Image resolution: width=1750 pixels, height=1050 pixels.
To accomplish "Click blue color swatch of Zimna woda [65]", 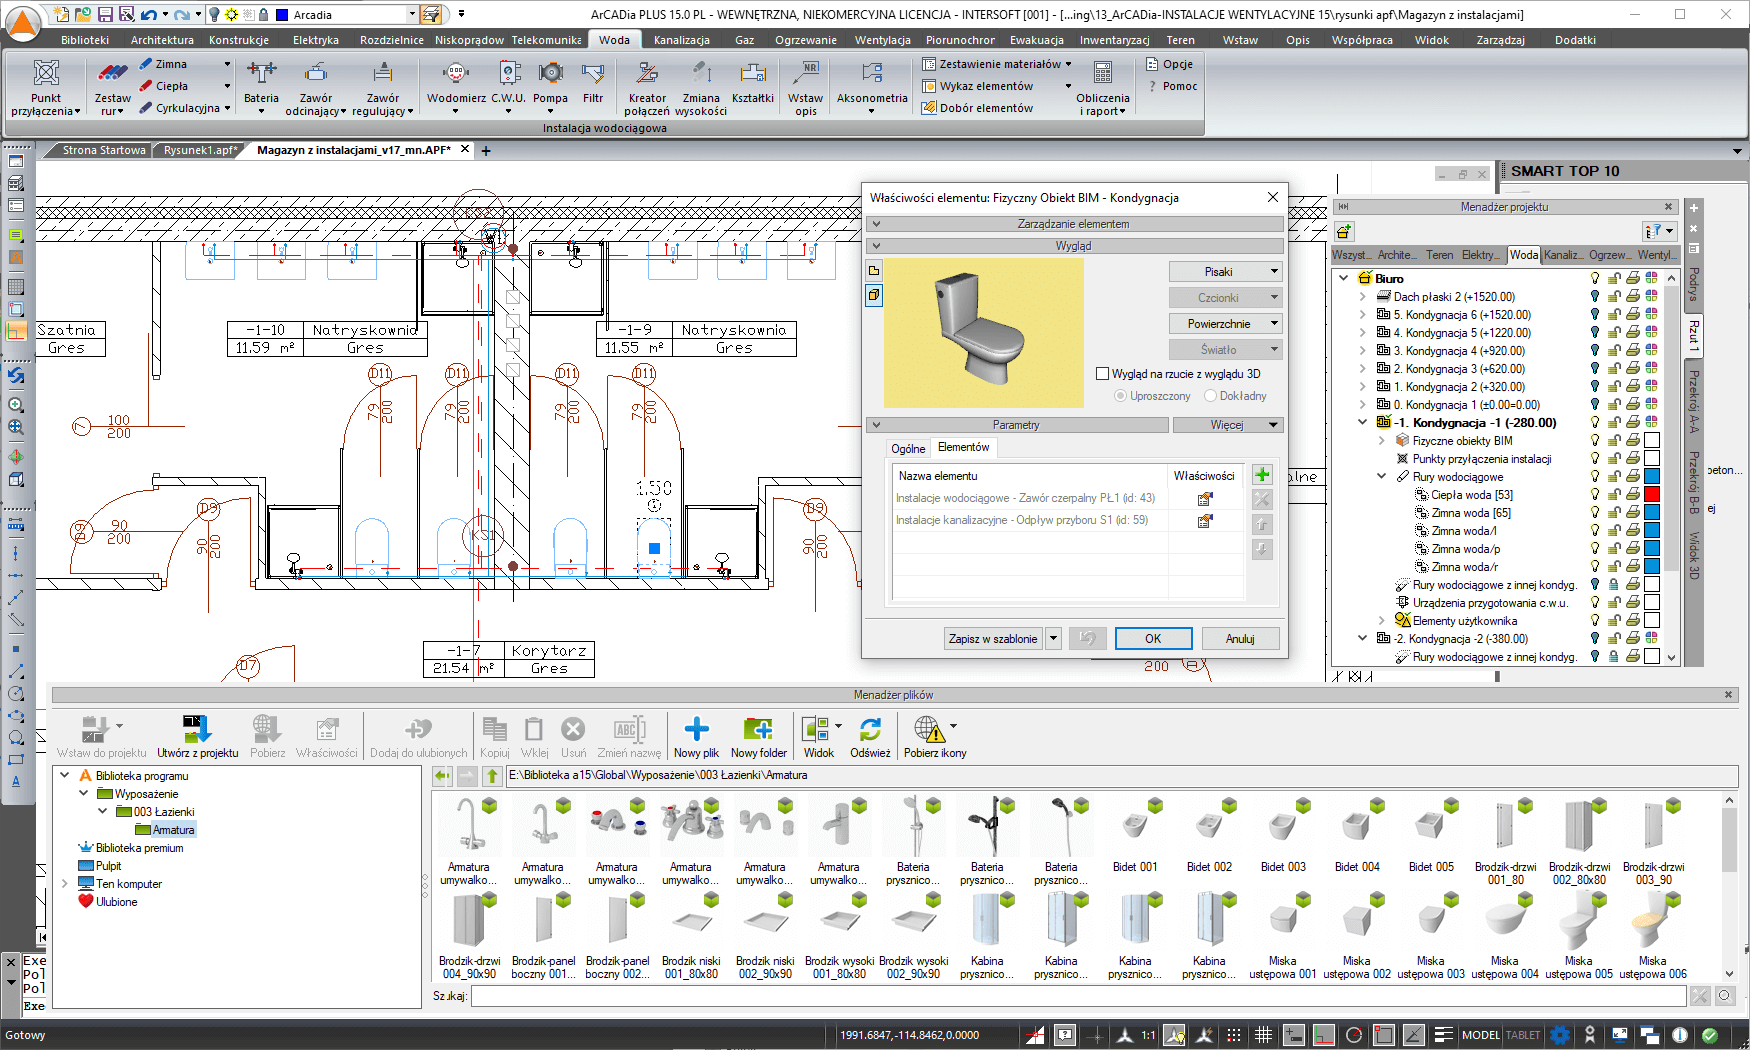I will 1652,513.
